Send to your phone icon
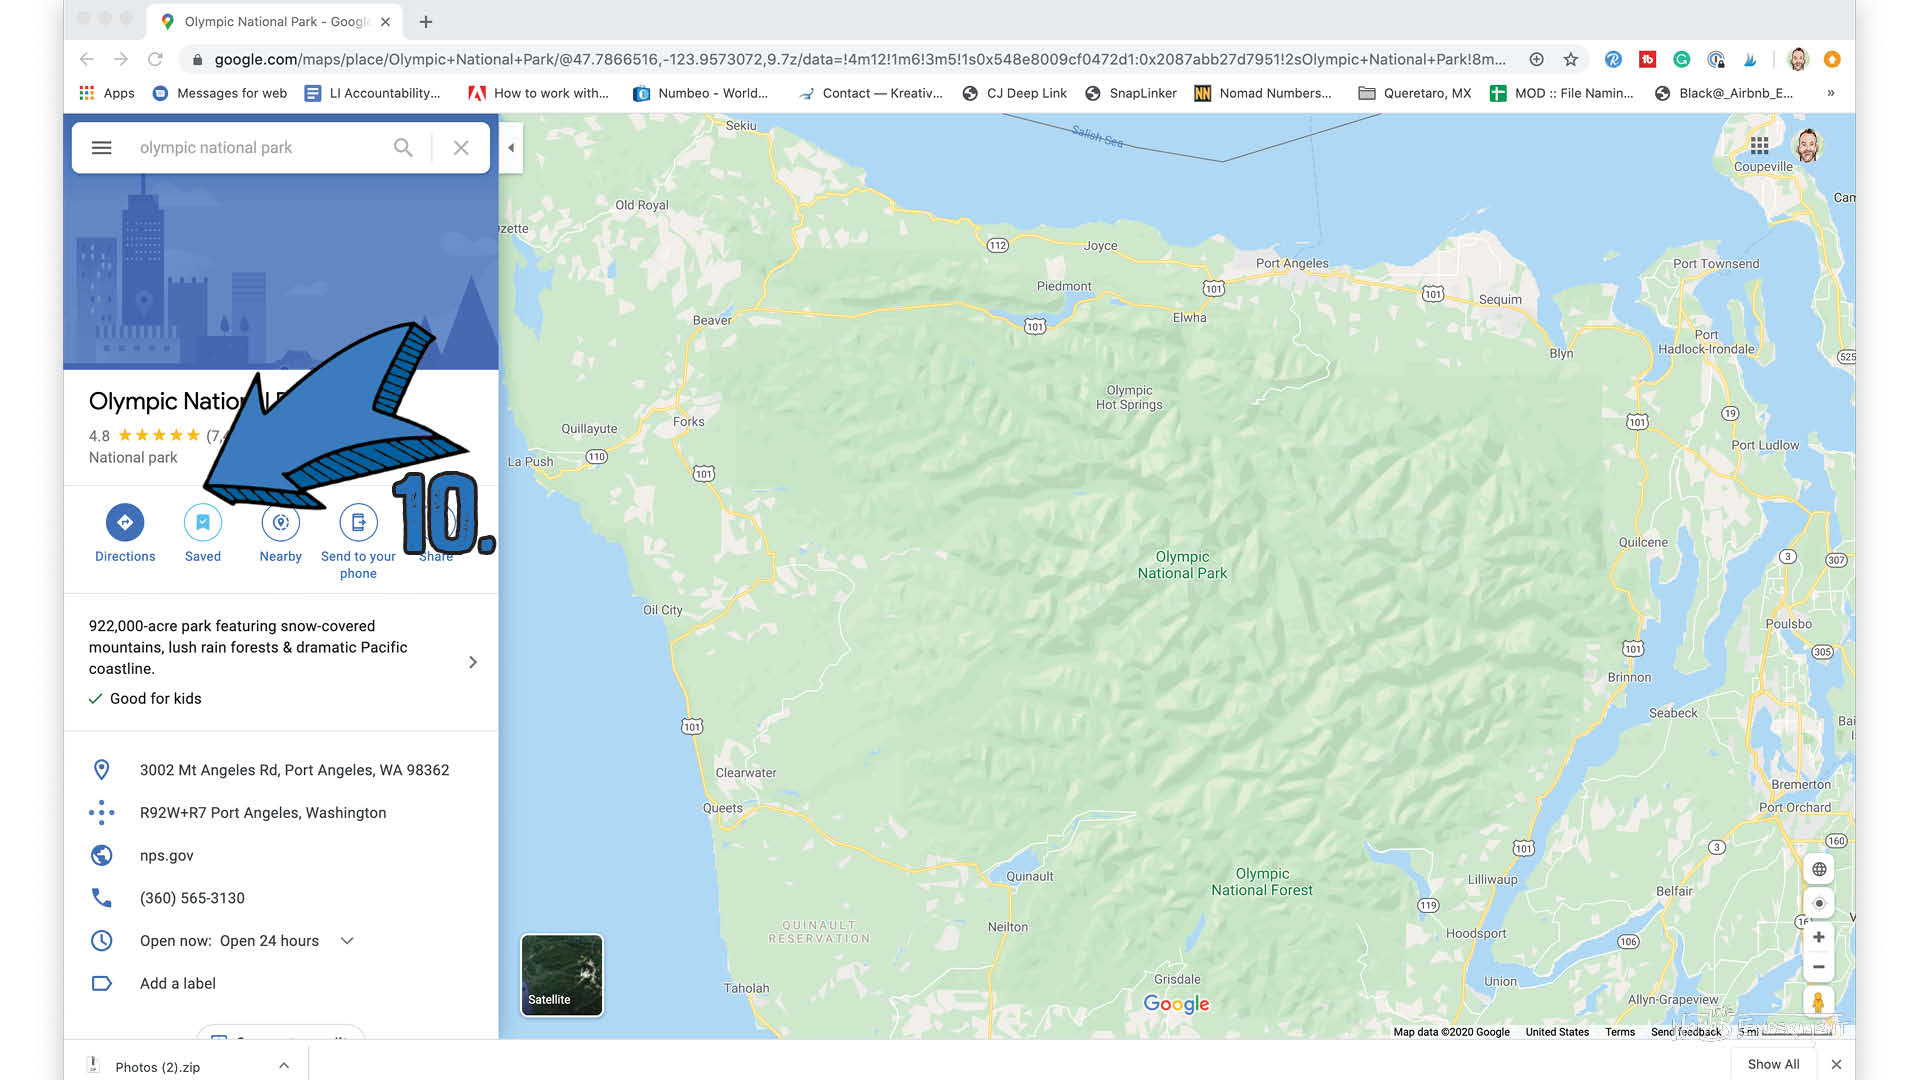The image size is (1920, 1080). click(358, 522)
